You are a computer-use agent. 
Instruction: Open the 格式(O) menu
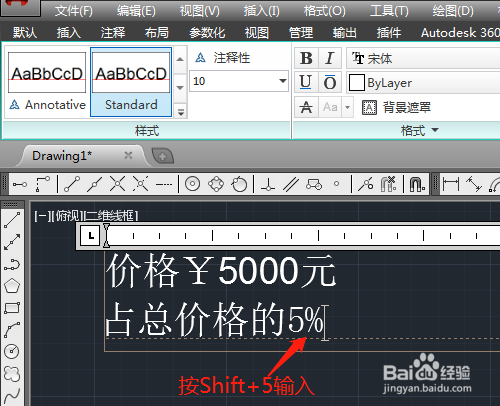(324, 11)
